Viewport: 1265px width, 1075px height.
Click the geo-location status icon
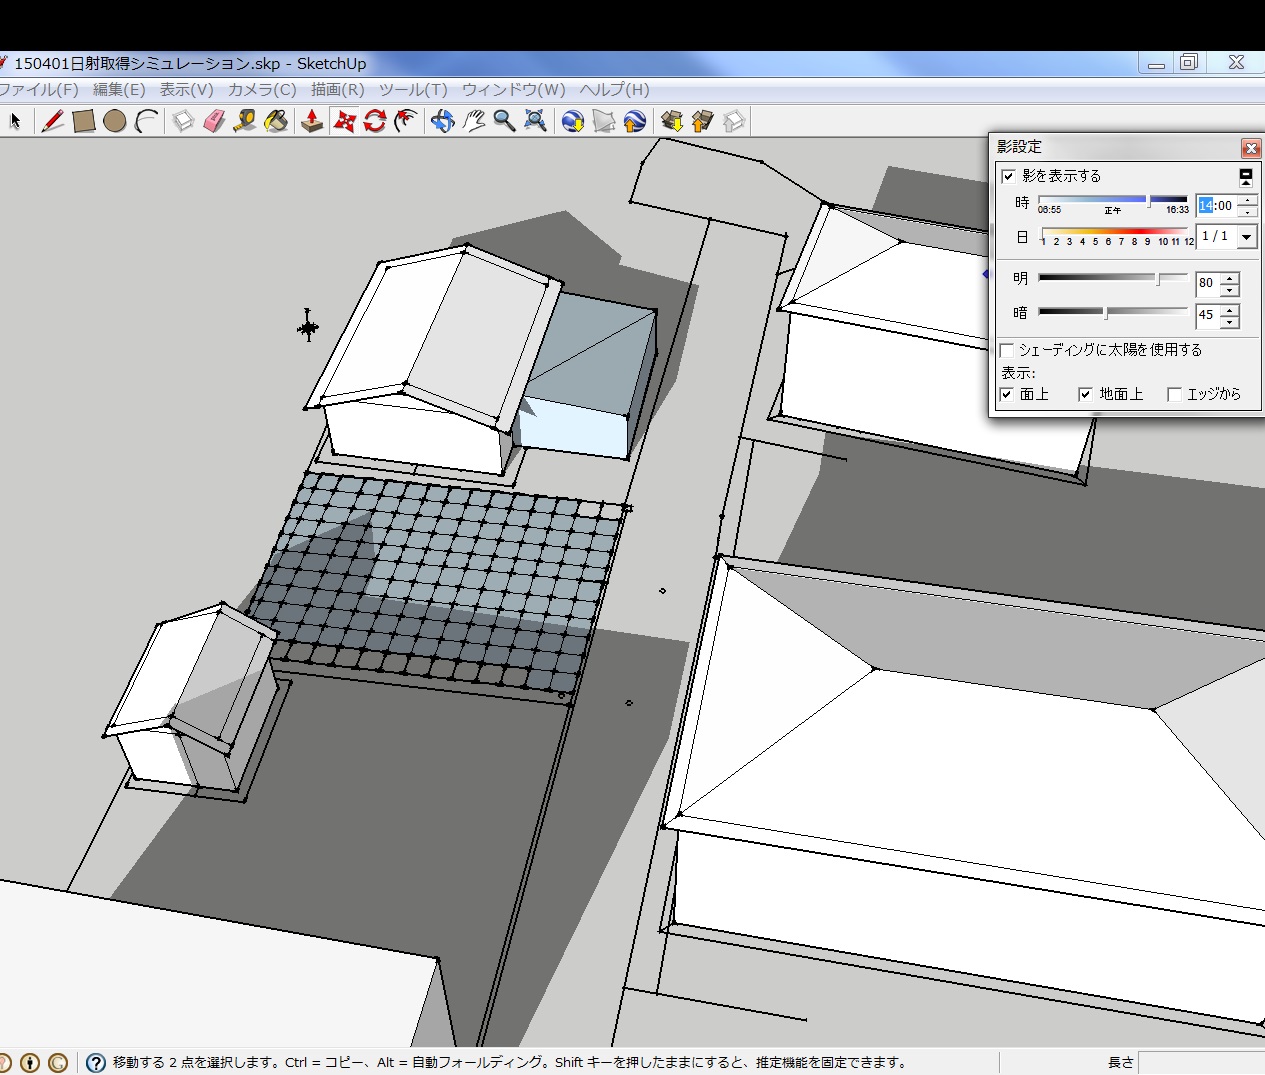tap(5, 1063)
